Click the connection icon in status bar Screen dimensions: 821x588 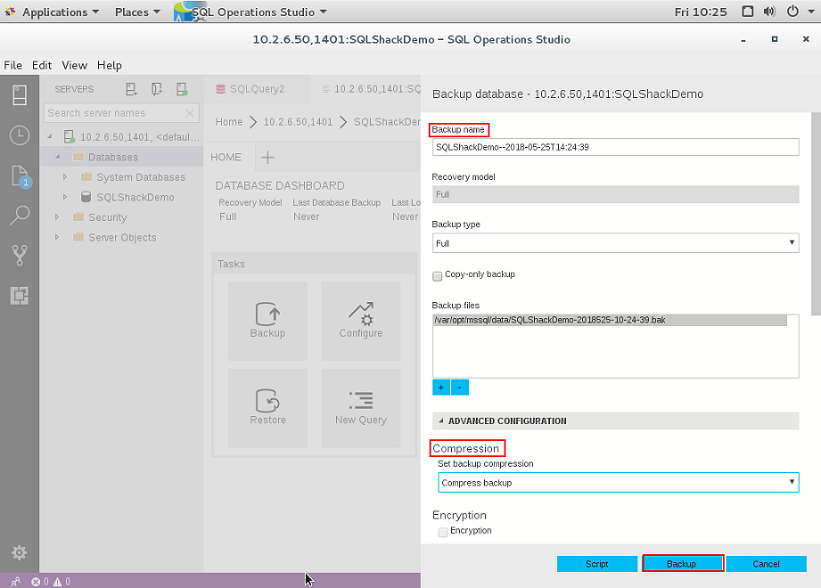click(x=15, y=582)
